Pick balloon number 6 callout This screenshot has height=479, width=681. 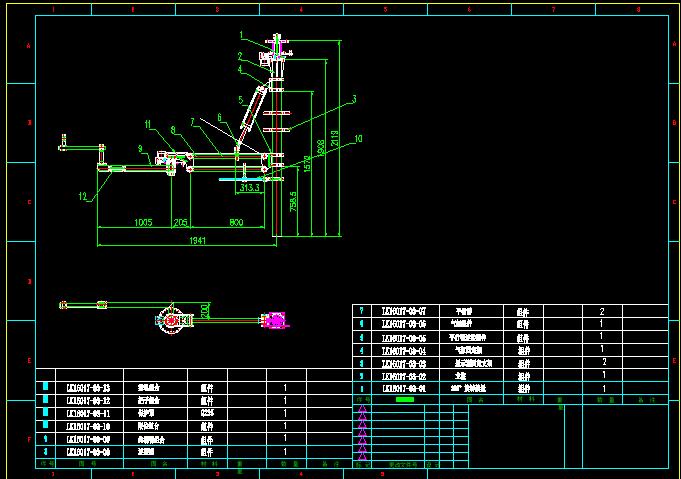point(219,117)
